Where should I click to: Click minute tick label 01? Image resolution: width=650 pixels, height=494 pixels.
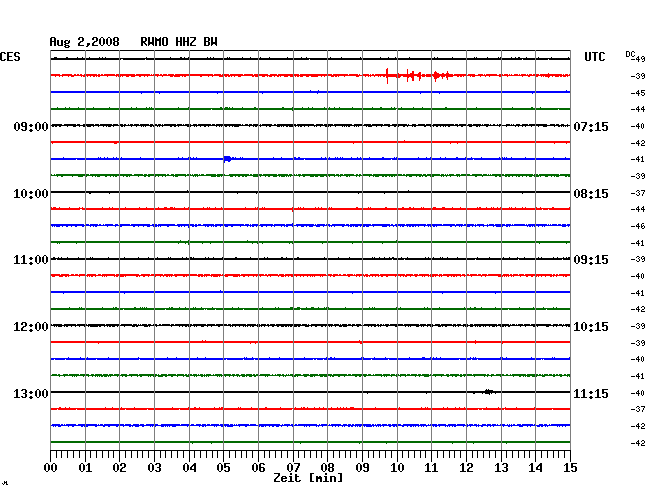tap(85, 467)
